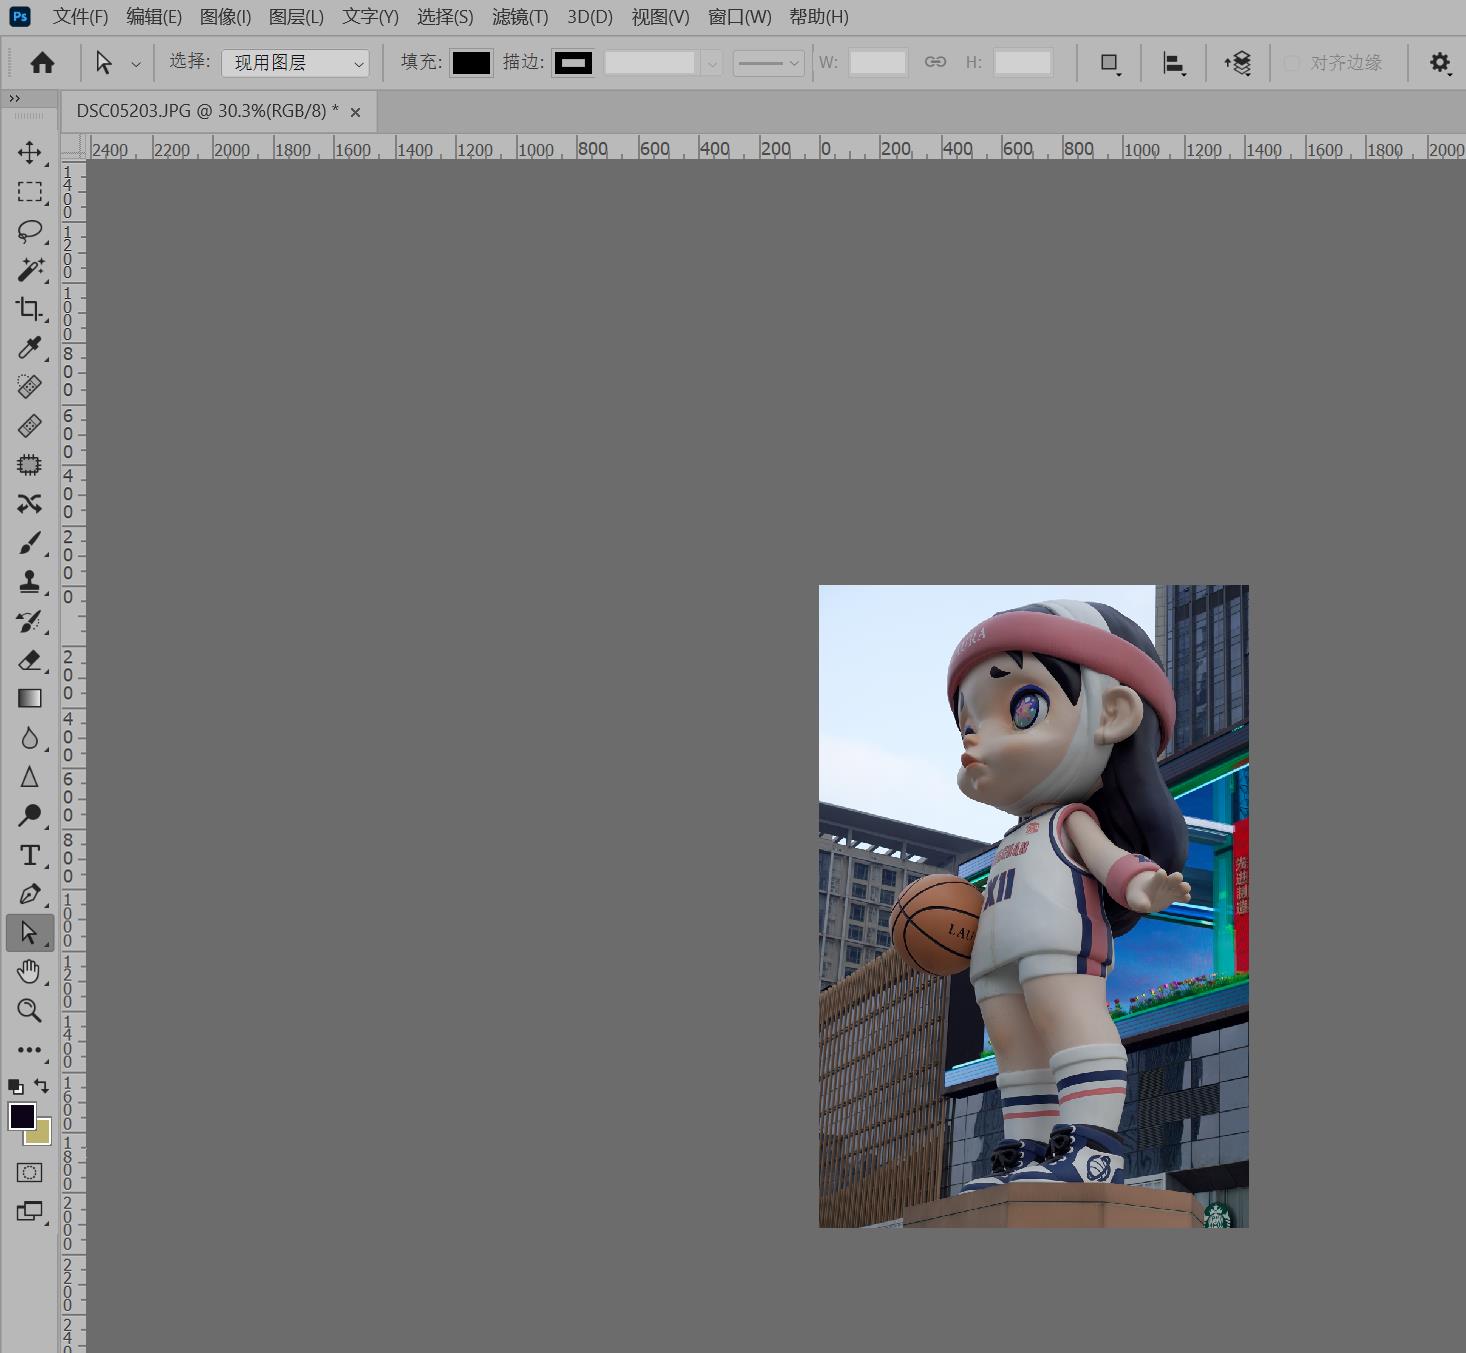Screen dimensions: 1466x1353
Task: Select the Hand tool
Action: tap(29, 972)
